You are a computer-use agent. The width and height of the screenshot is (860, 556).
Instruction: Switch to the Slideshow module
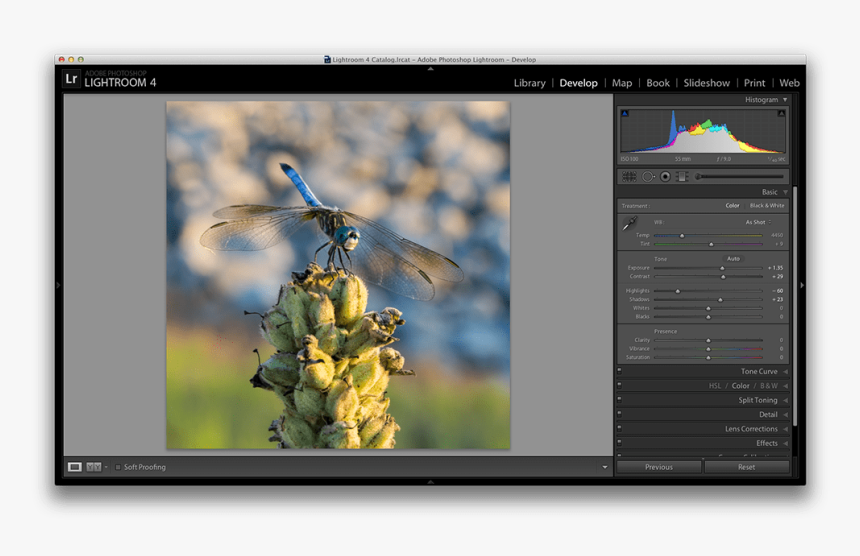pyautogui.click(x=706, y=83)
